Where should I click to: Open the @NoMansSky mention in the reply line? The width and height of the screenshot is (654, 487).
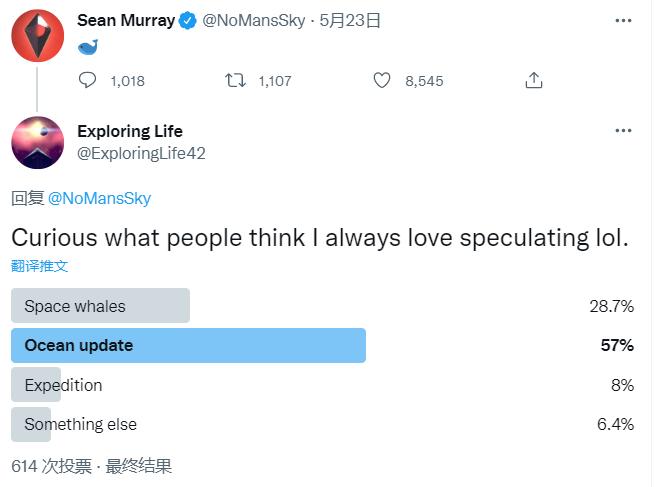[x=100, y=198]
